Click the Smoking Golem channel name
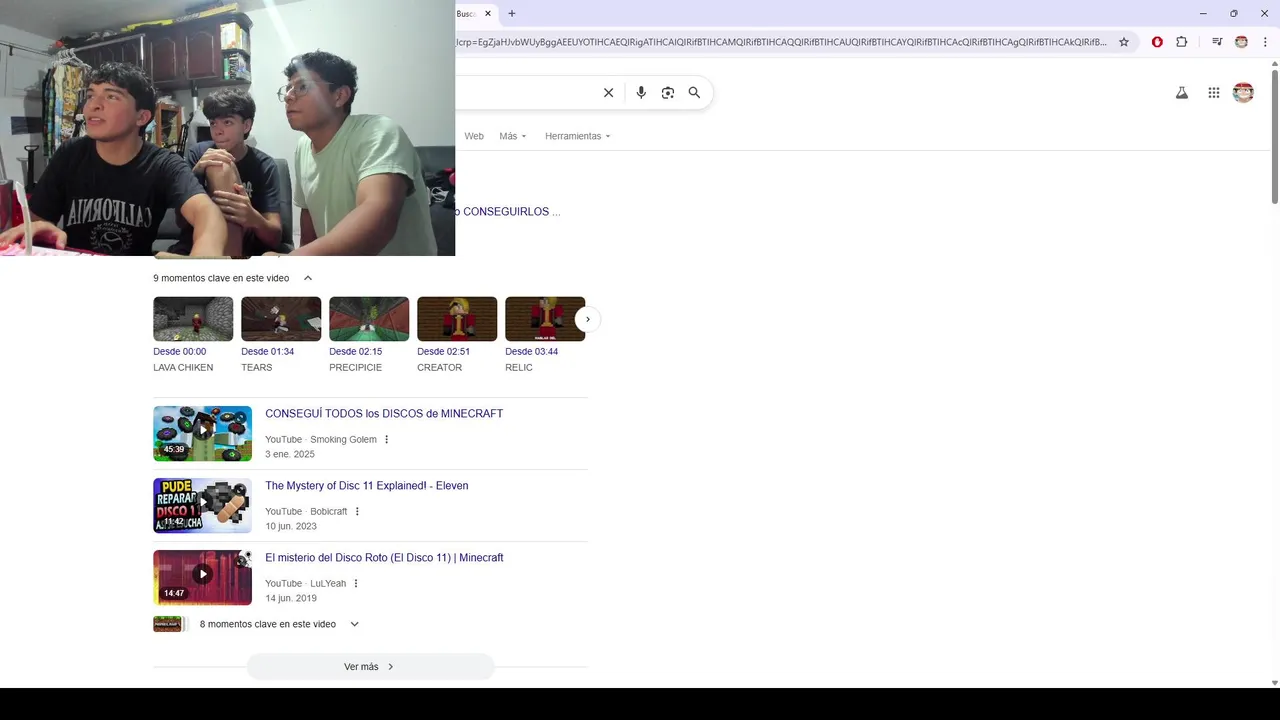The image size is (1280, 720). [x=343, y=440]
